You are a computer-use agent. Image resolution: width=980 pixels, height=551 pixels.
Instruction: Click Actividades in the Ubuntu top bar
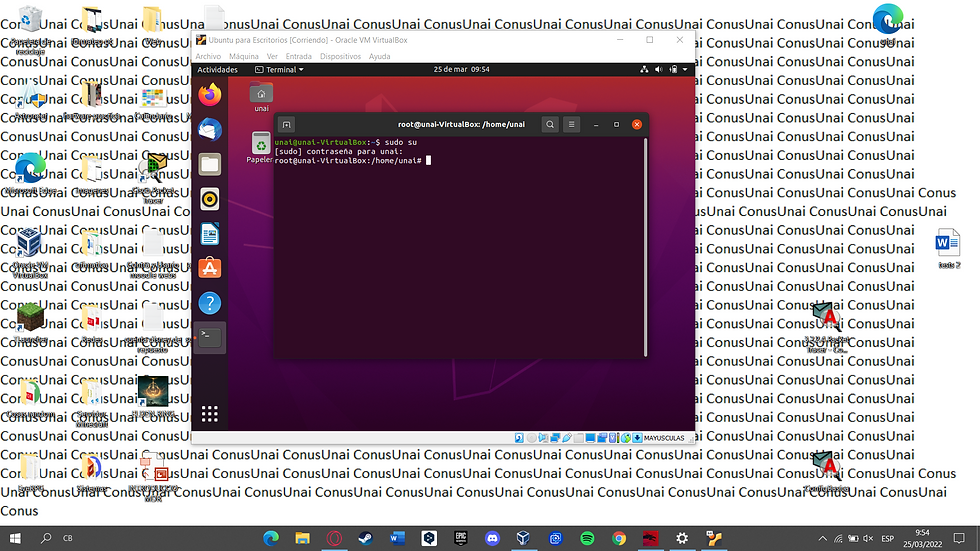218,69
